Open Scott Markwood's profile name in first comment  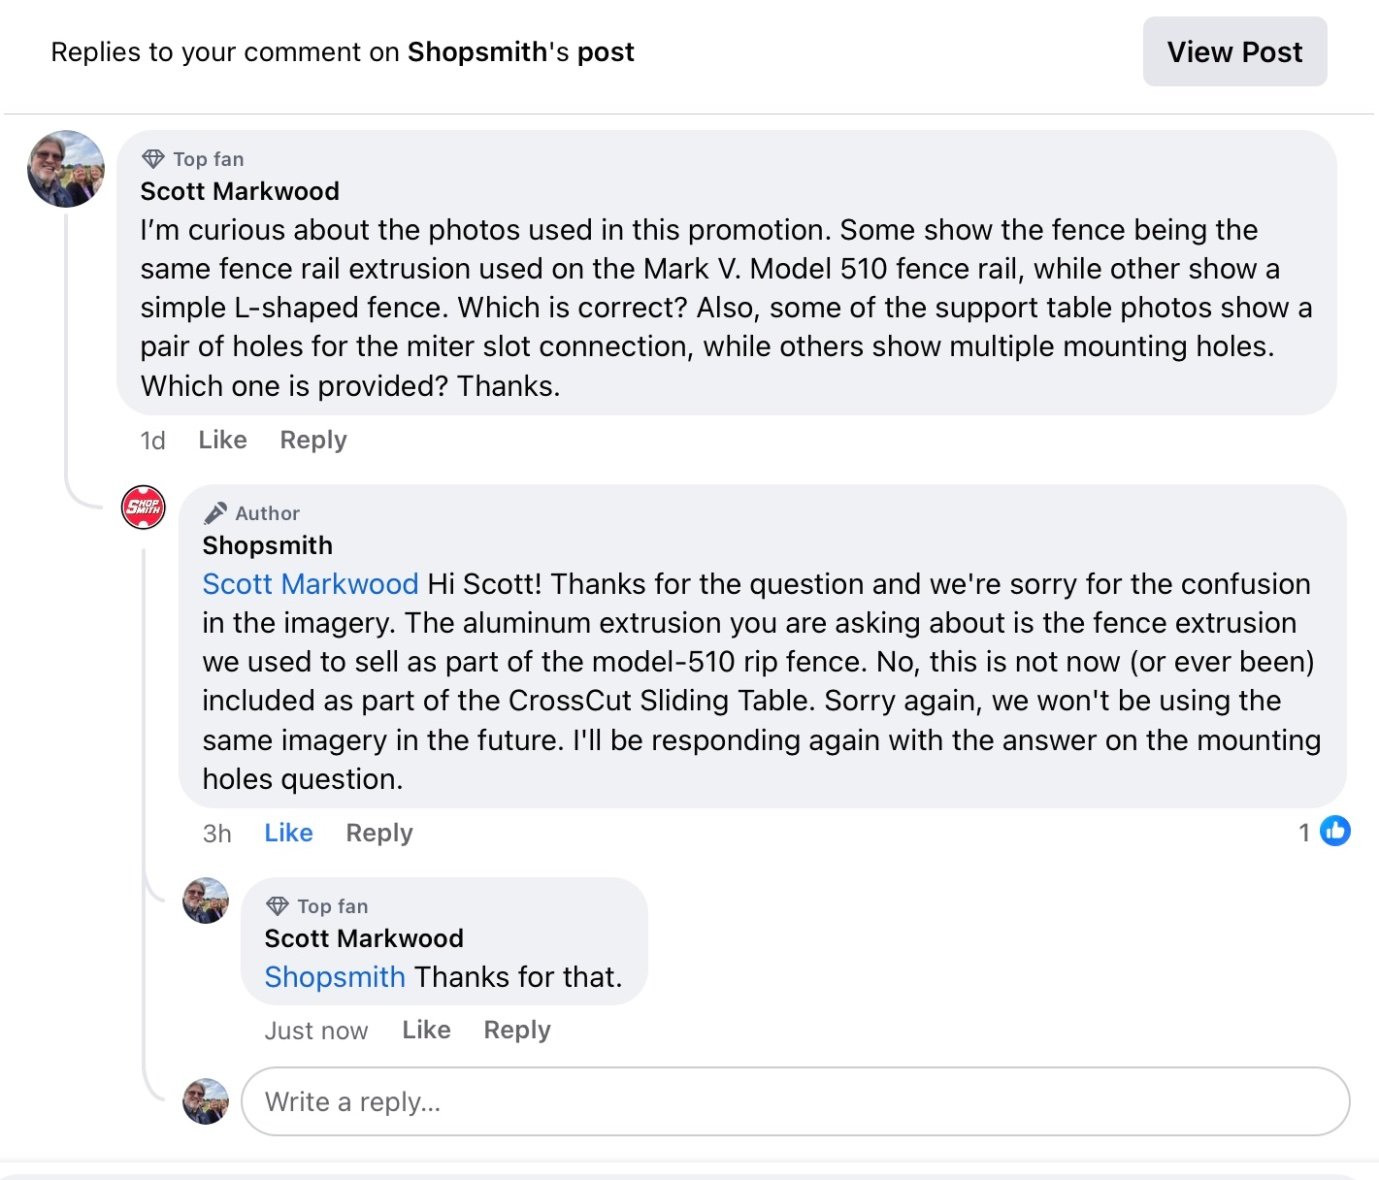coord(240,191)
